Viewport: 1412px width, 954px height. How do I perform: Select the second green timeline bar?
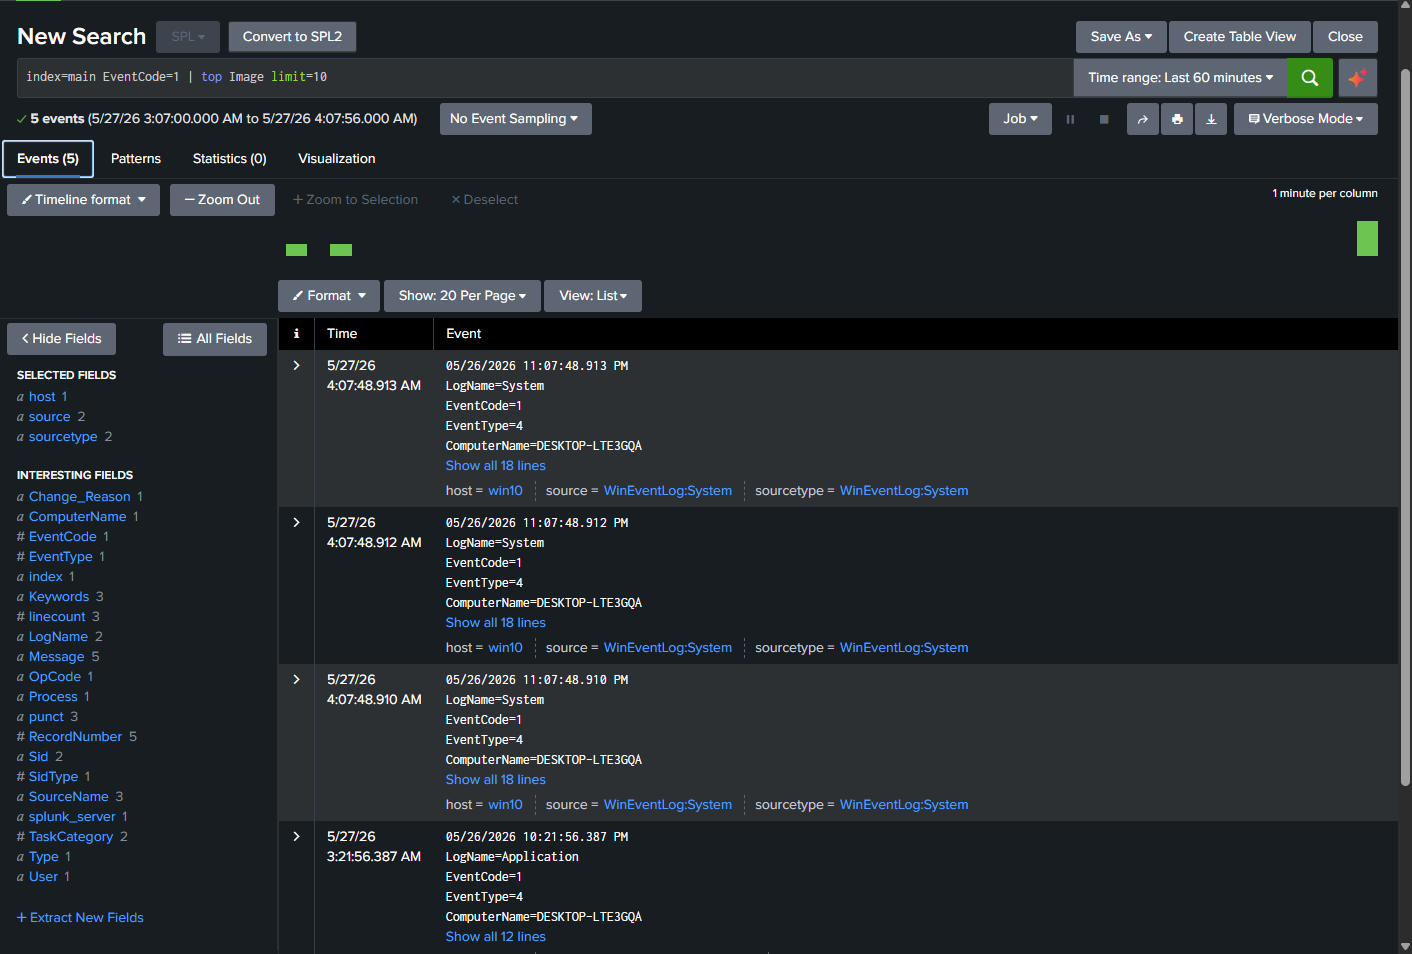tap(341, 250)
